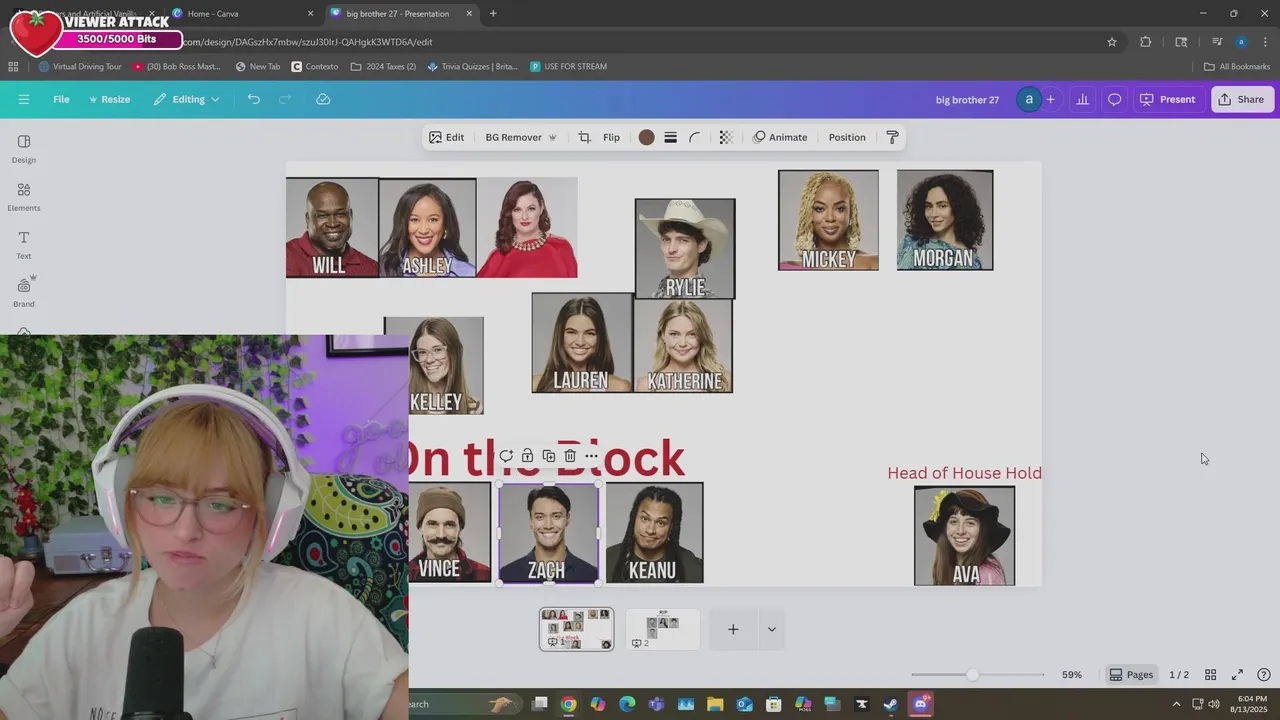Click the big brother 27 project title
This screenshot has height=720, width=1280.
(967, 99)
